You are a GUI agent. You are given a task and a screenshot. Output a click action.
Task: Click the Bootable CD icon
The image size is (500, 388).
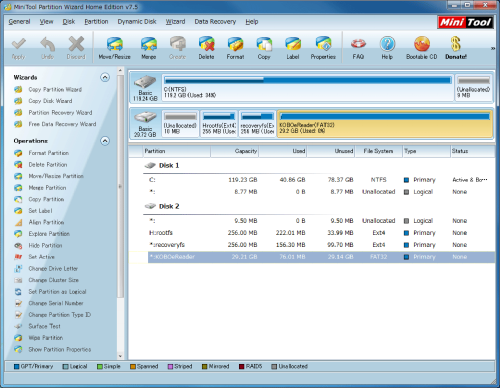(x=422, y=44)
